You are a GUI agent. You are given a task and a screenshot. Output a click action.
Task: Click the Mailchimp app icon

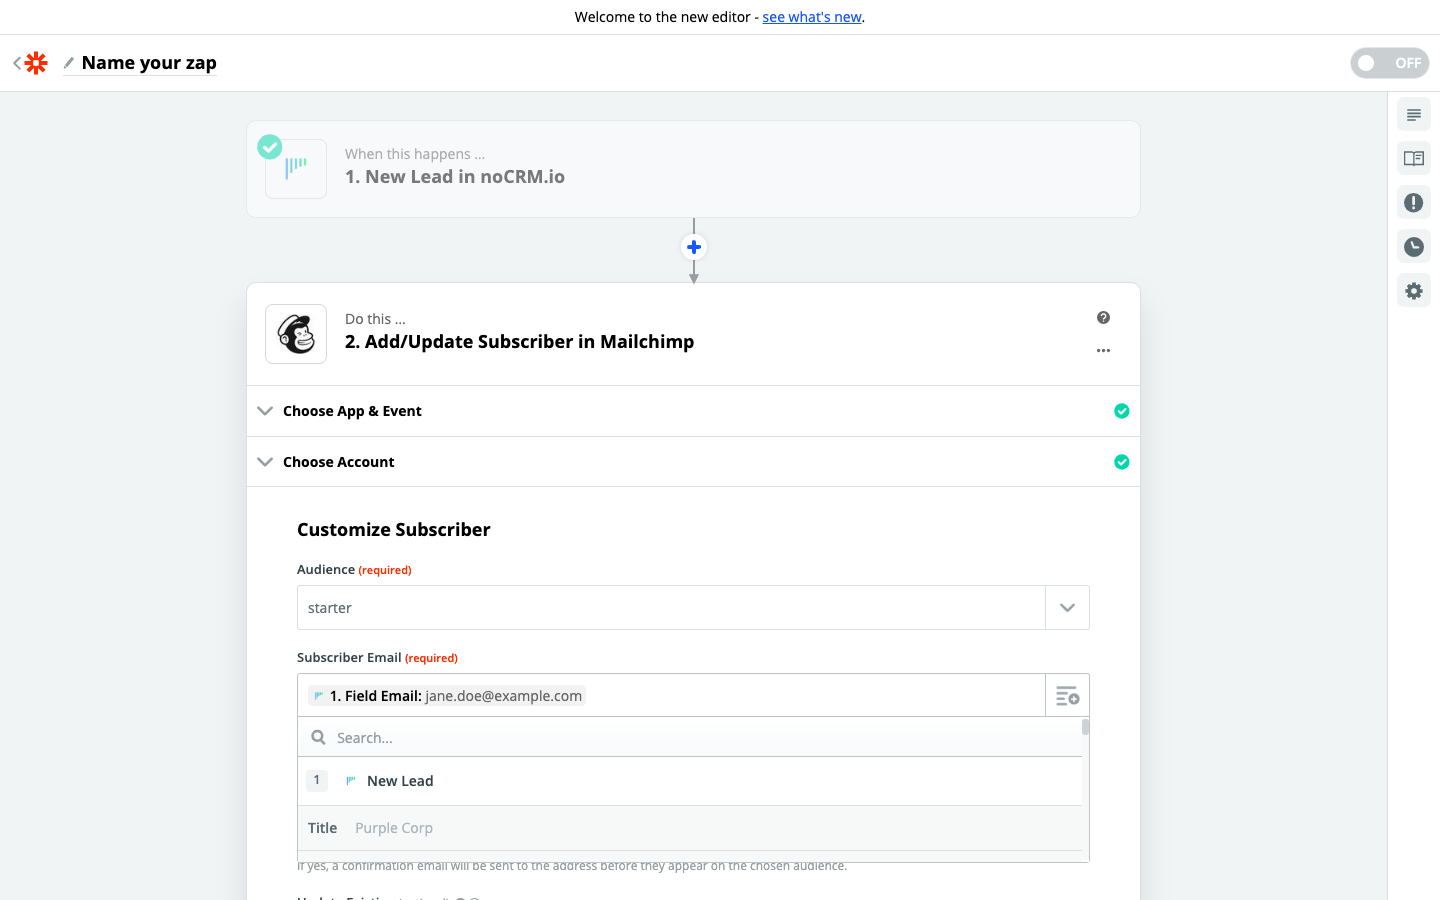[x=296, y=334]
